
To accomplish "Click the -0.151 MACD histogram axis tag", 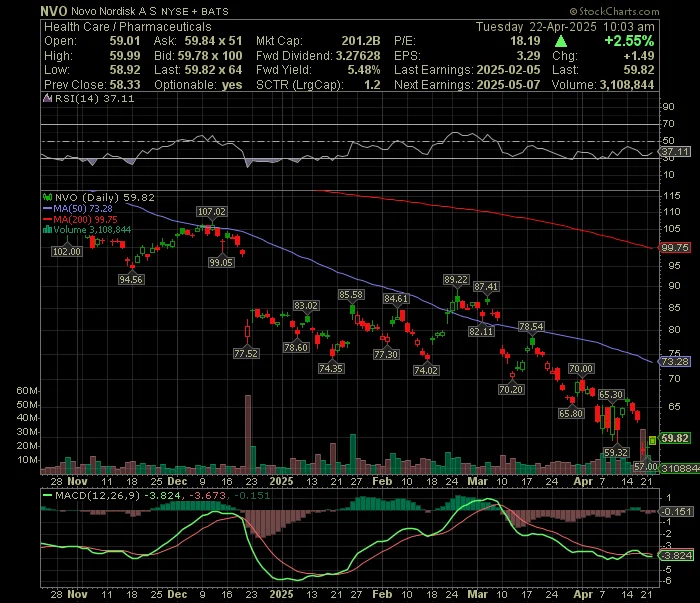I will (x=677, y=512).
